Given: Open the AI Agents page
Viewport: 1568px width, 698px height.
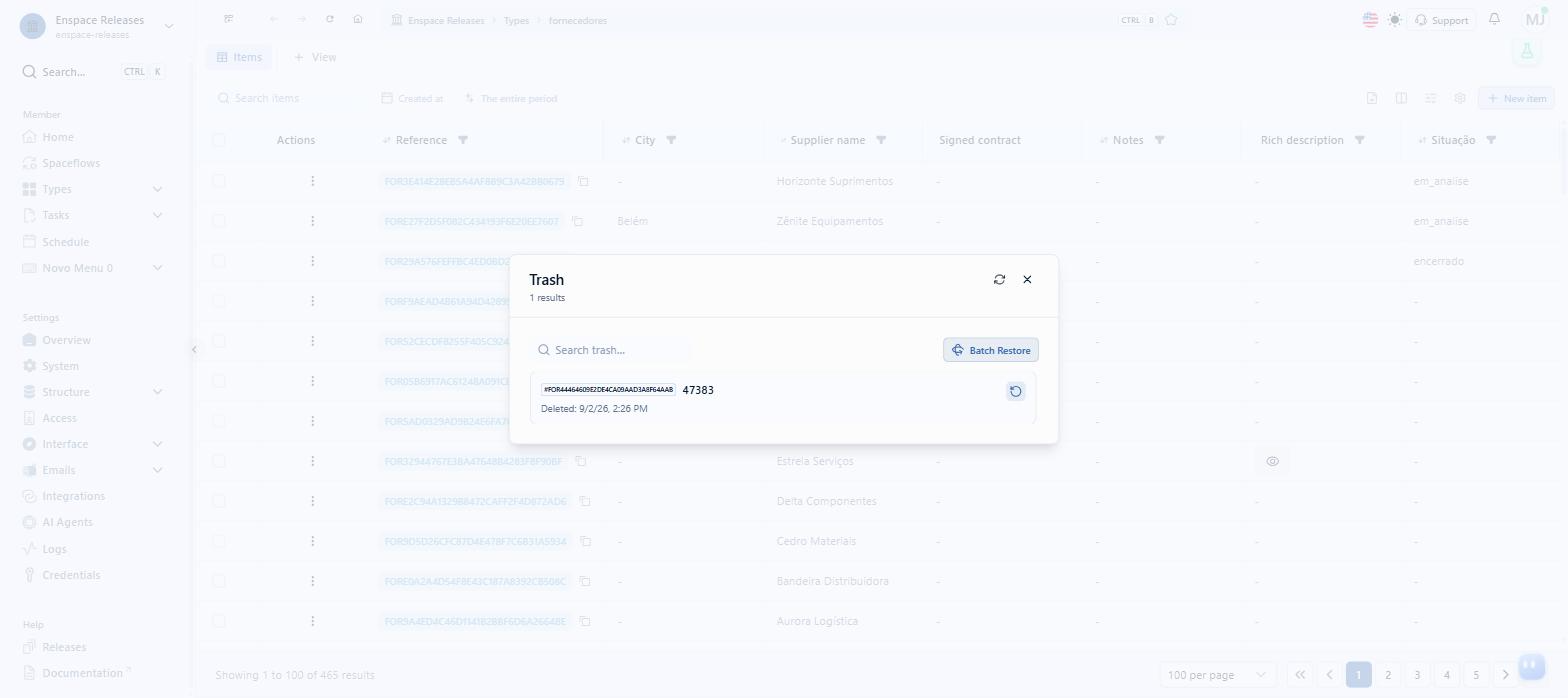Looking at the screenshot, I should [x=67, y=522].
